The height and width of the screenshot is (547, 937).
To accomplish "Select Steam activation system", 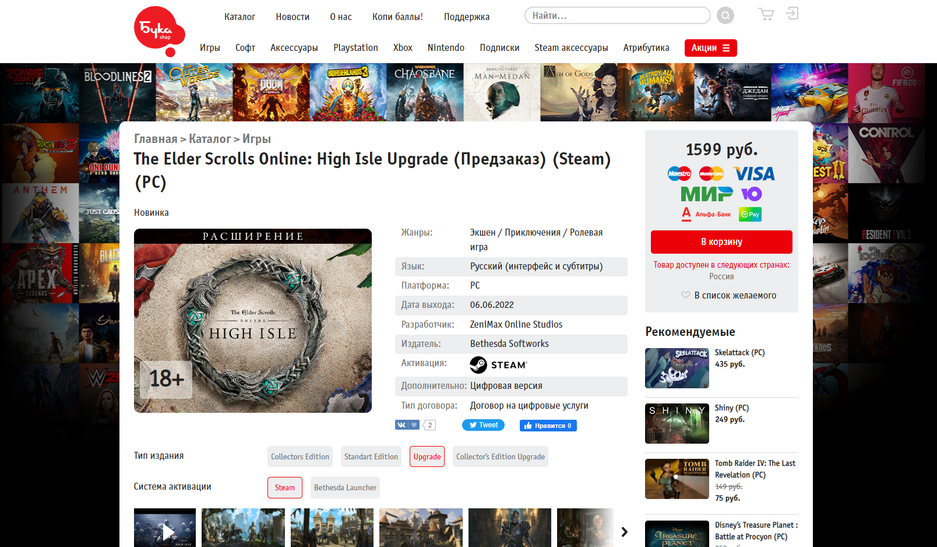I will point(284,488).
